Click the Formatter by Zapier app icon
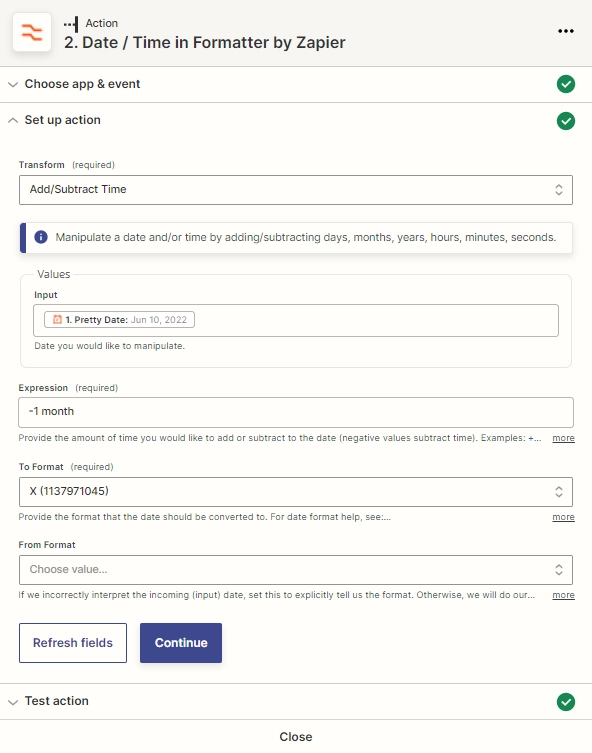592x753 pixels. 32,32
